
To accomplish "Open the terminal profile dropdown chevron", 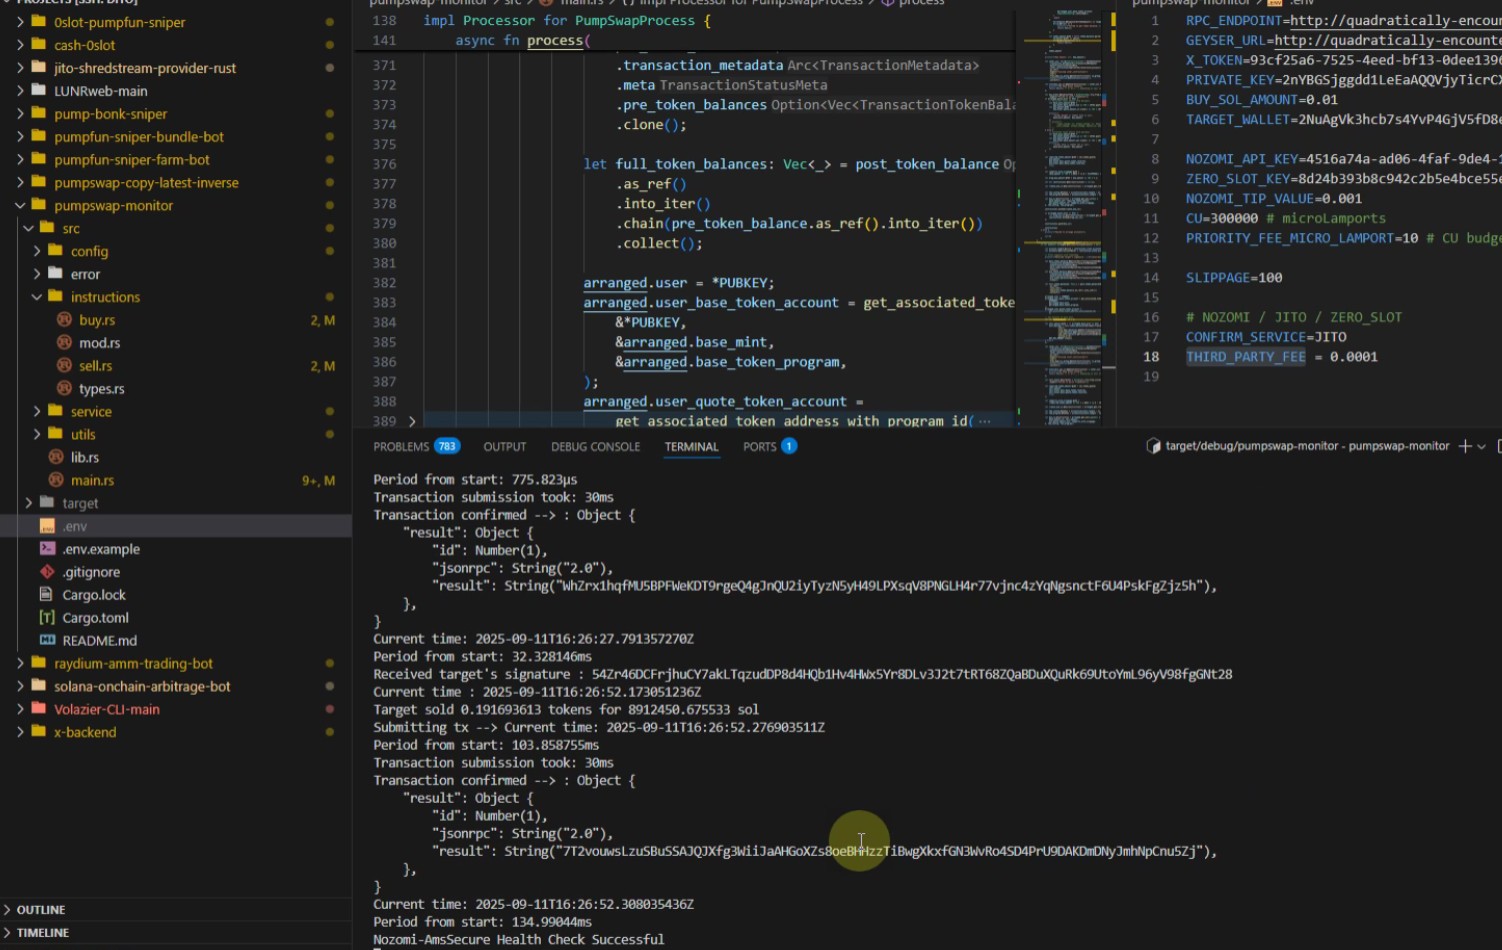I will coord(1482,446).
